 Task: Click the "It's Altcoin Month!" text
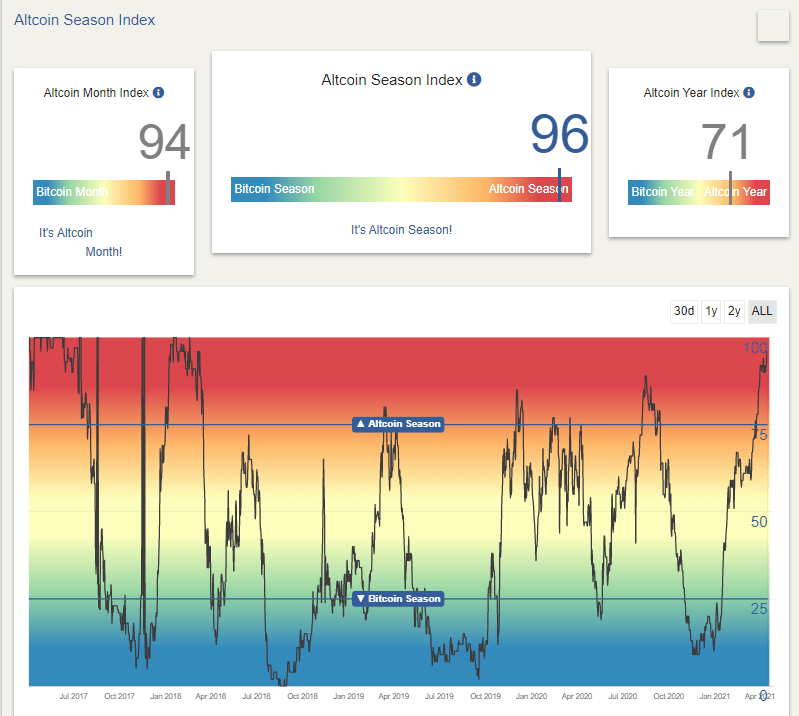[x=81, y=242]
